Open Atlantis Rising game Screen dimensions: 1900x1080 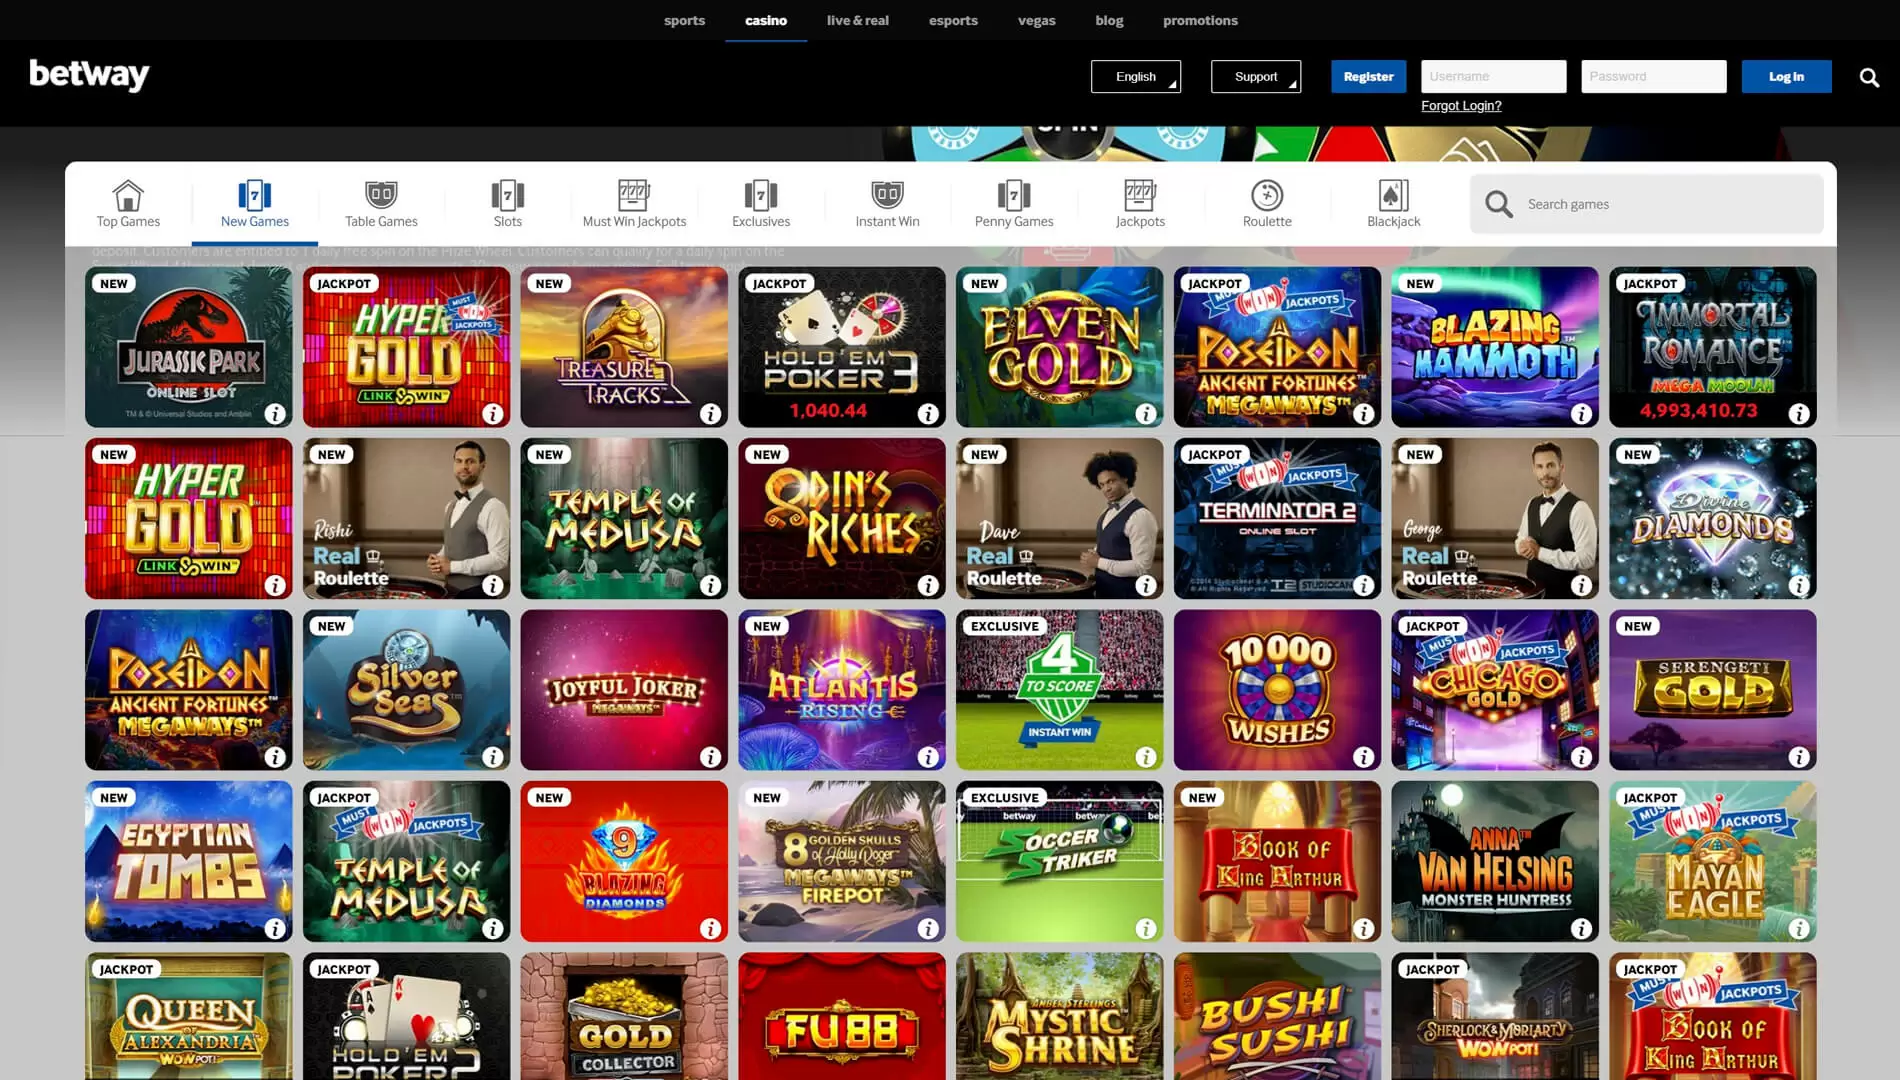pyautogui.click(x=841, y=690)
